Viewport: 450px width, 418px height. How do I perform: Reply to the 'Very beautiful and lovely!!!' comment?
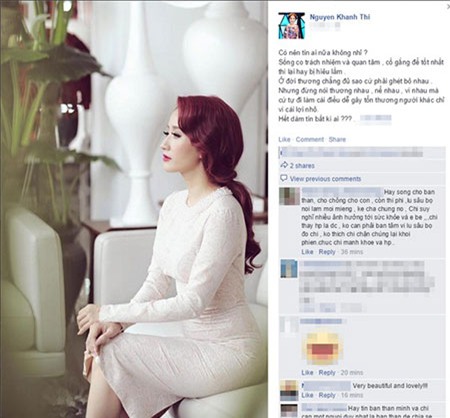click(327, 395)
